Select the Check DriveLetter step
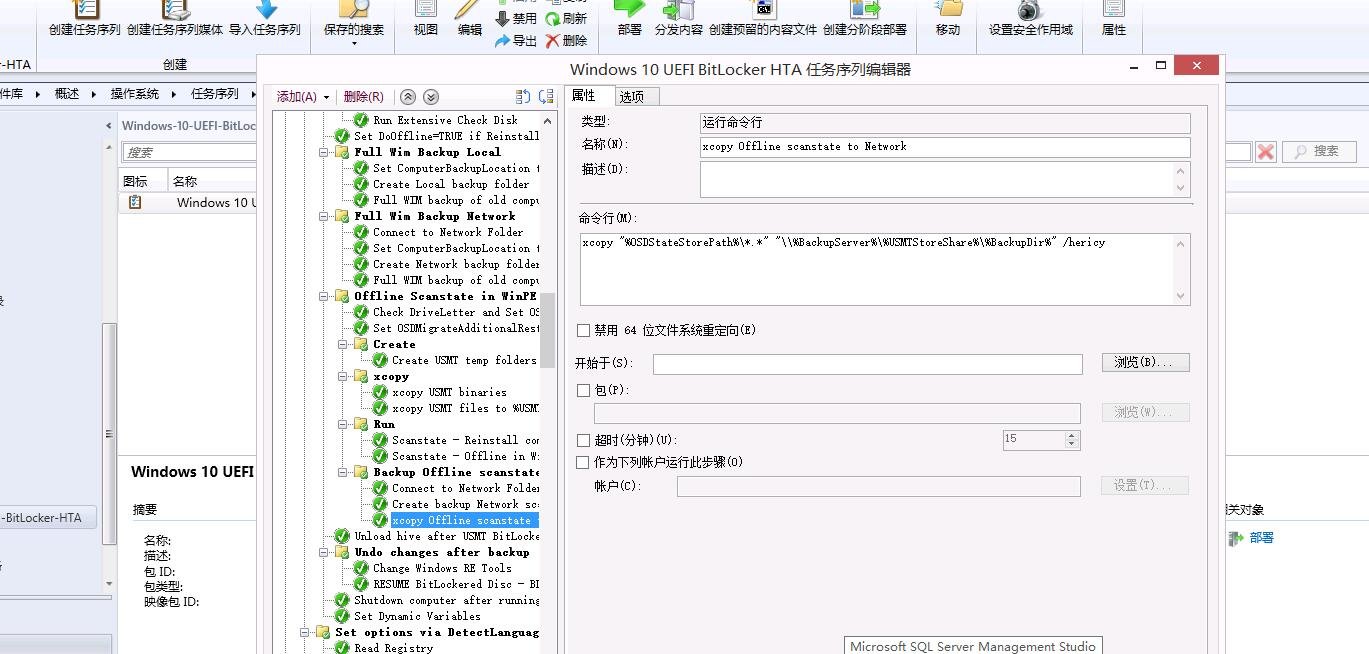 [x=456, y=312]
